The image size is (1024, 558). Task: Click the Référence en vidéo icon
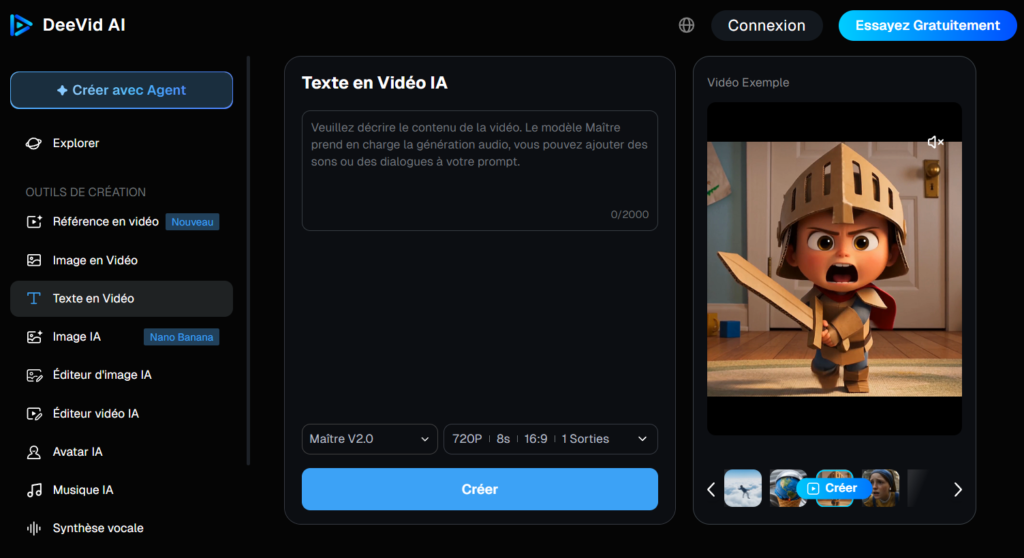tap(33, 222)
